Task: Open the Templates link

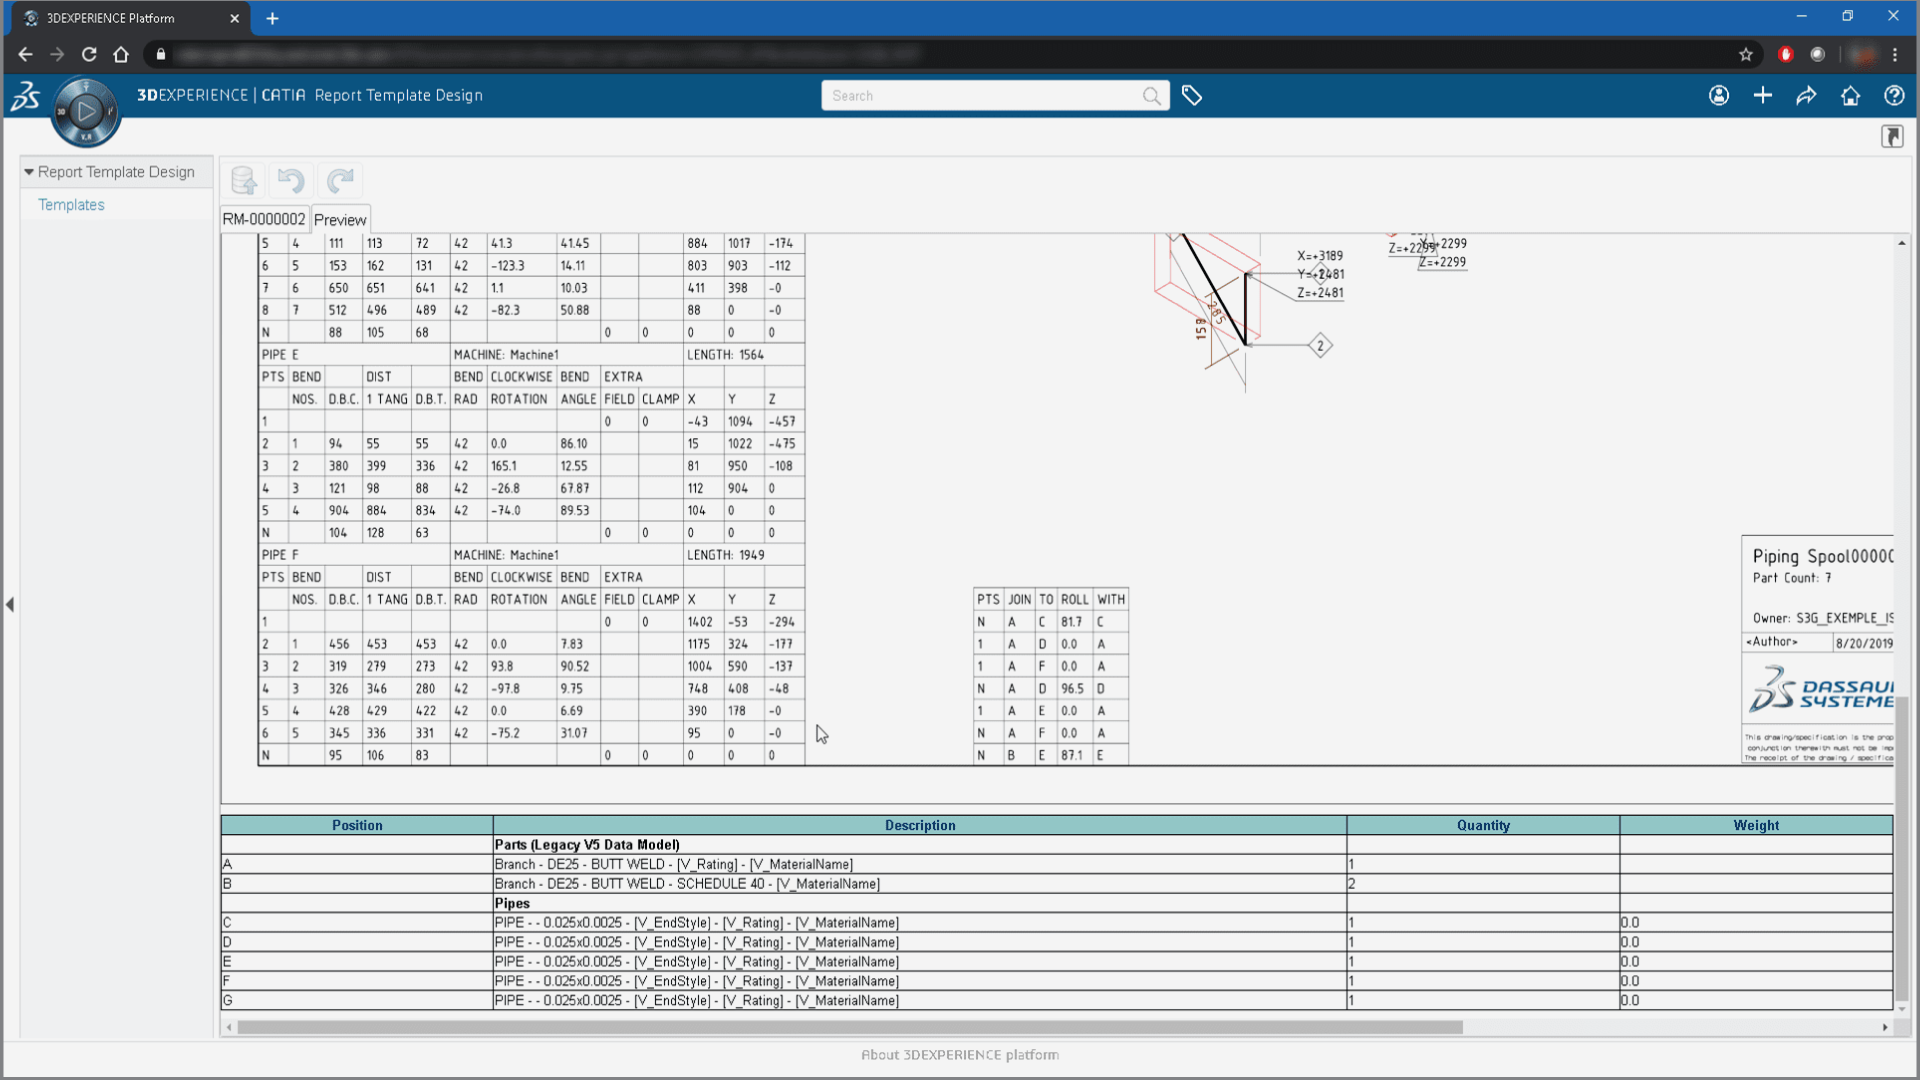Action: 71,205
